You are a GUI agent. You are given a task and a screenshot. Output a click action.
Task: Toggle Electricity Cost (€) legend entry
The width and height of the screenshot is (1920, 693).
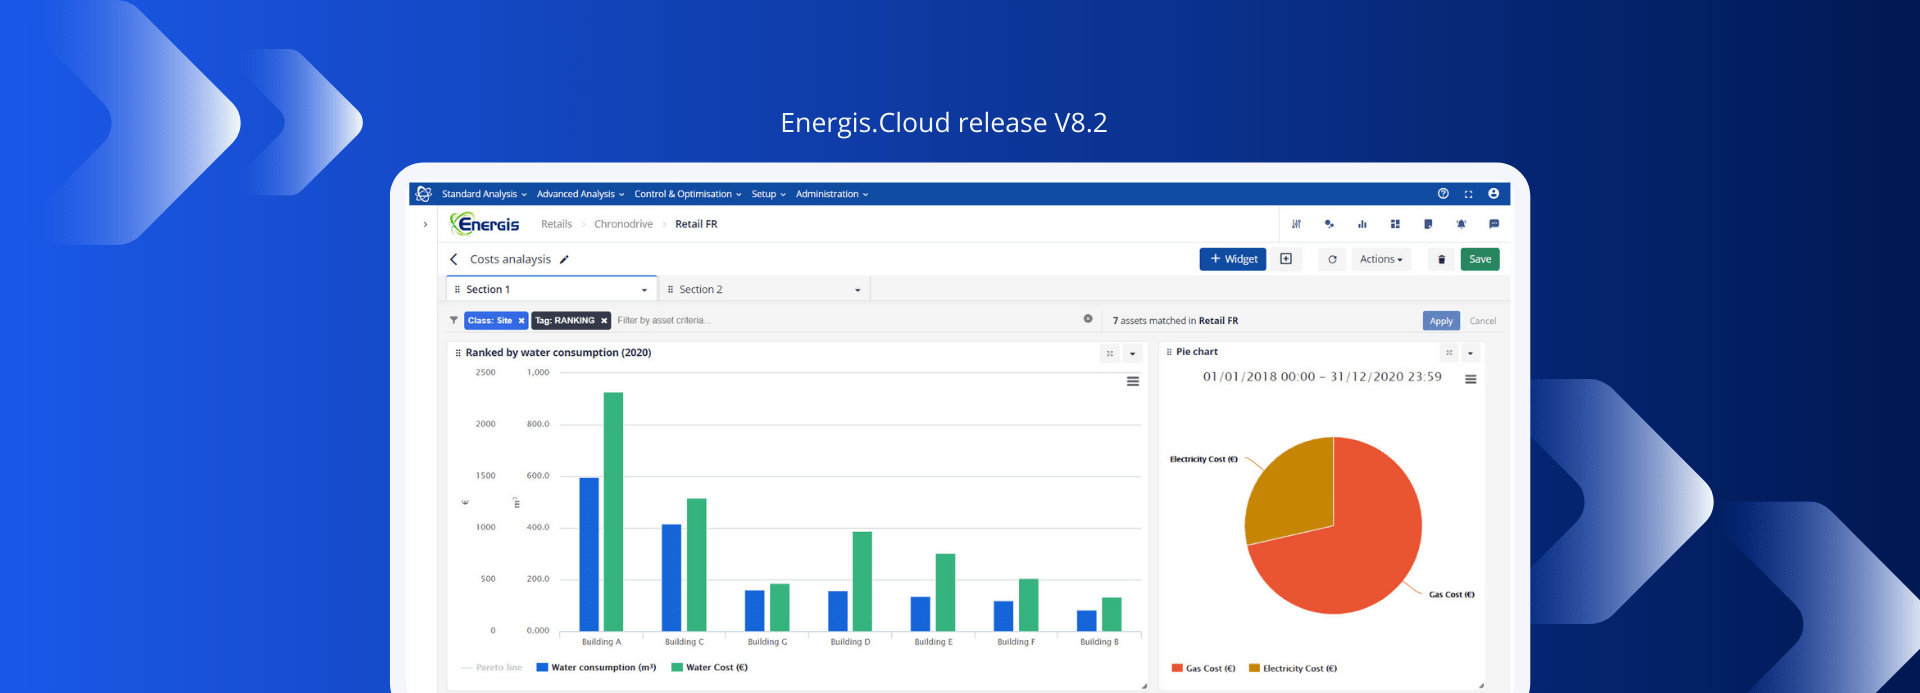pyautogui.click(x=1293, y=668)
